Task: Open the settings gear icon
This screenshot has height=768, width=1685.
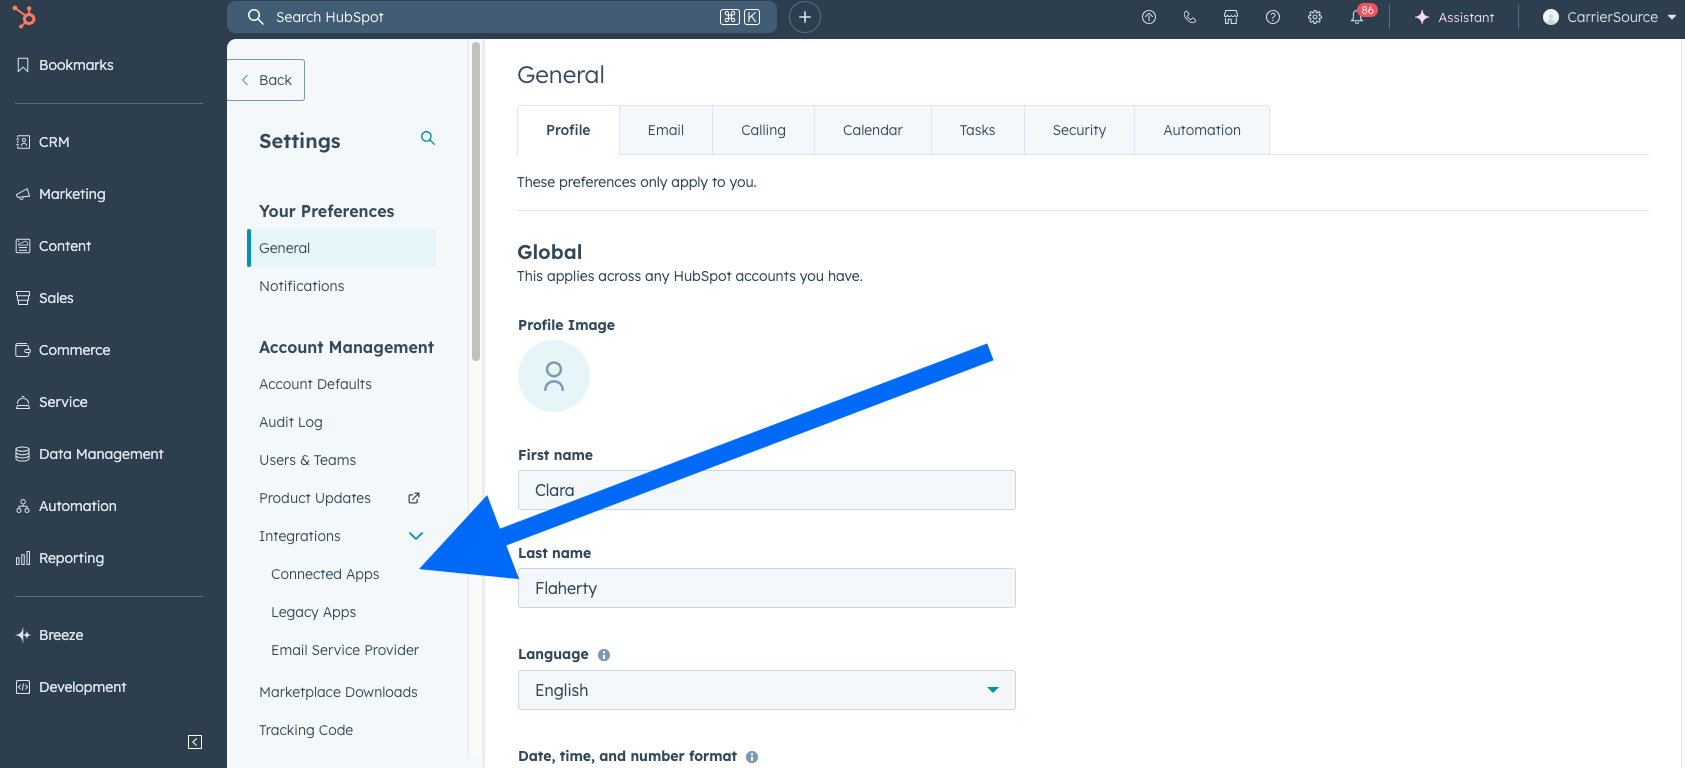Action: click(x=1315, y=17)
